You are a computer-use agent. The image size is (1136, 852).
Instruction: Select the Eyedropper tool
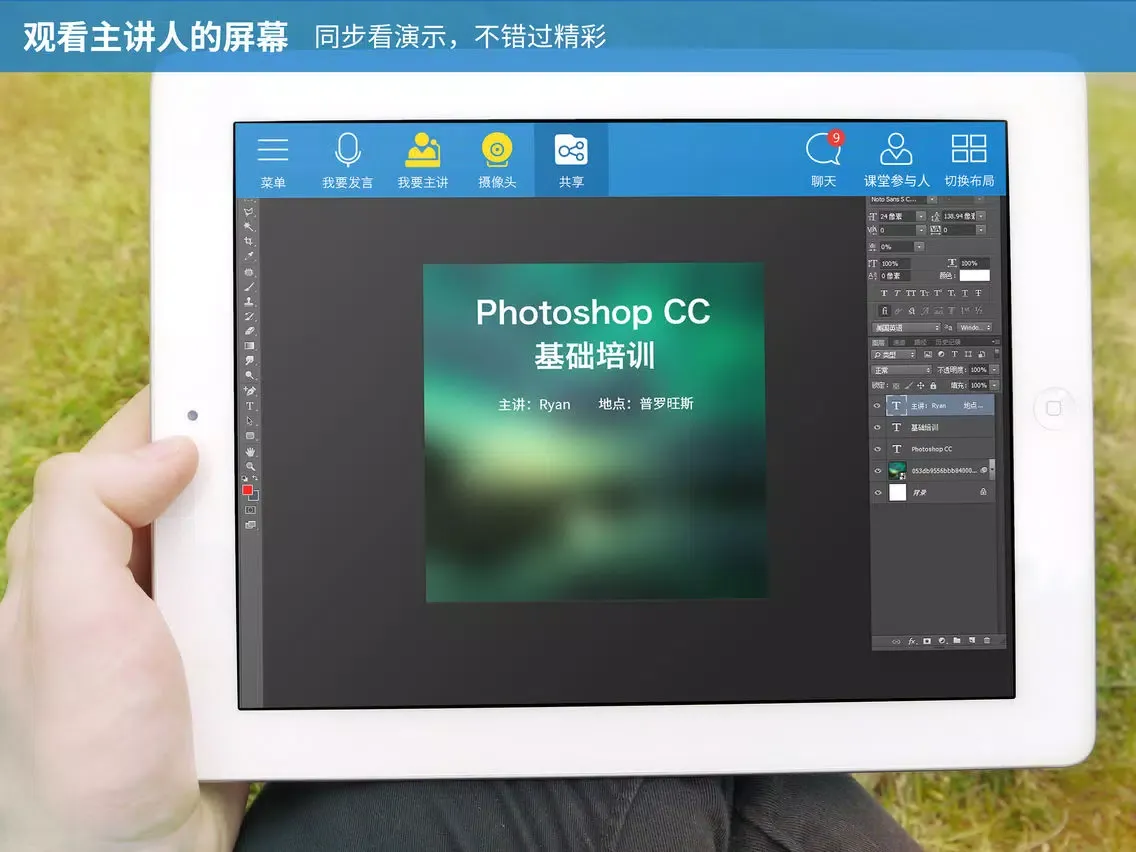(249, 256)
